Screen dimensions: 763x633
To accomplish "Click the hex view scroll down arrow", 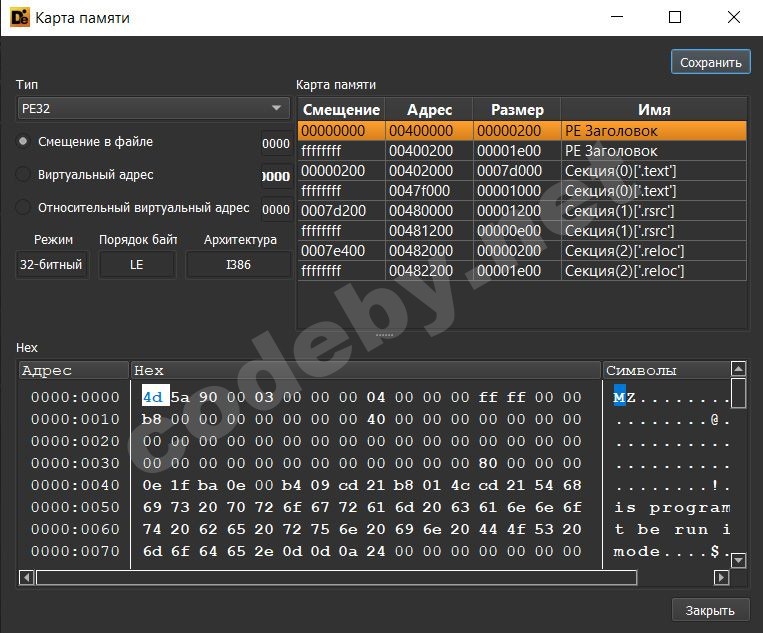I will click(738, 560).
